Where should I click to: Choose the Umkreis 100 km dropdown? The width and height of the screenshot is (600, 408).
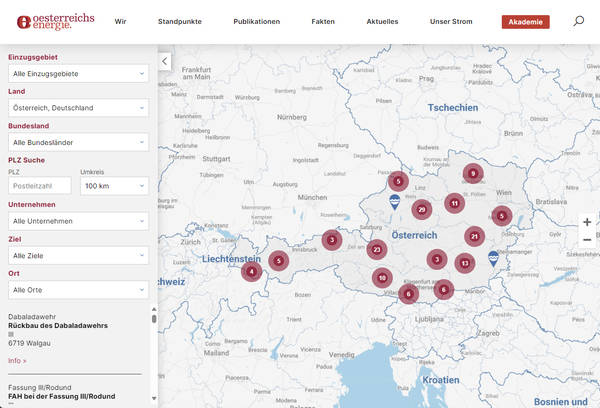114,186
